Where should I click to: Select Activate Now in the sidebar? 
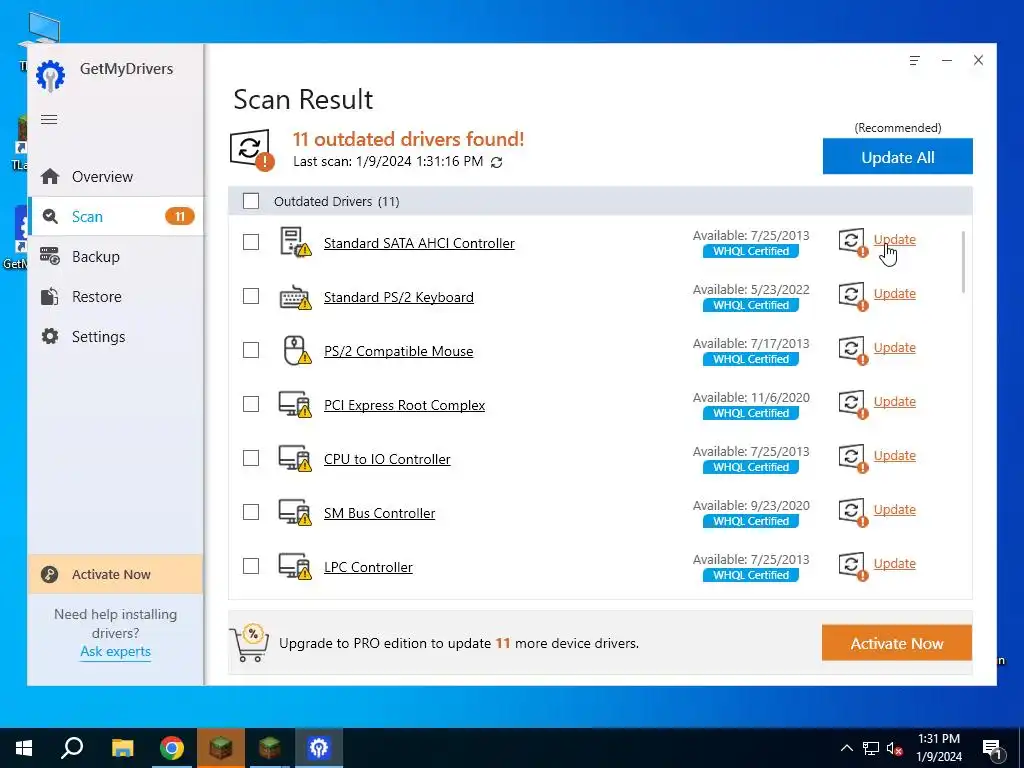tap(116, 574)
